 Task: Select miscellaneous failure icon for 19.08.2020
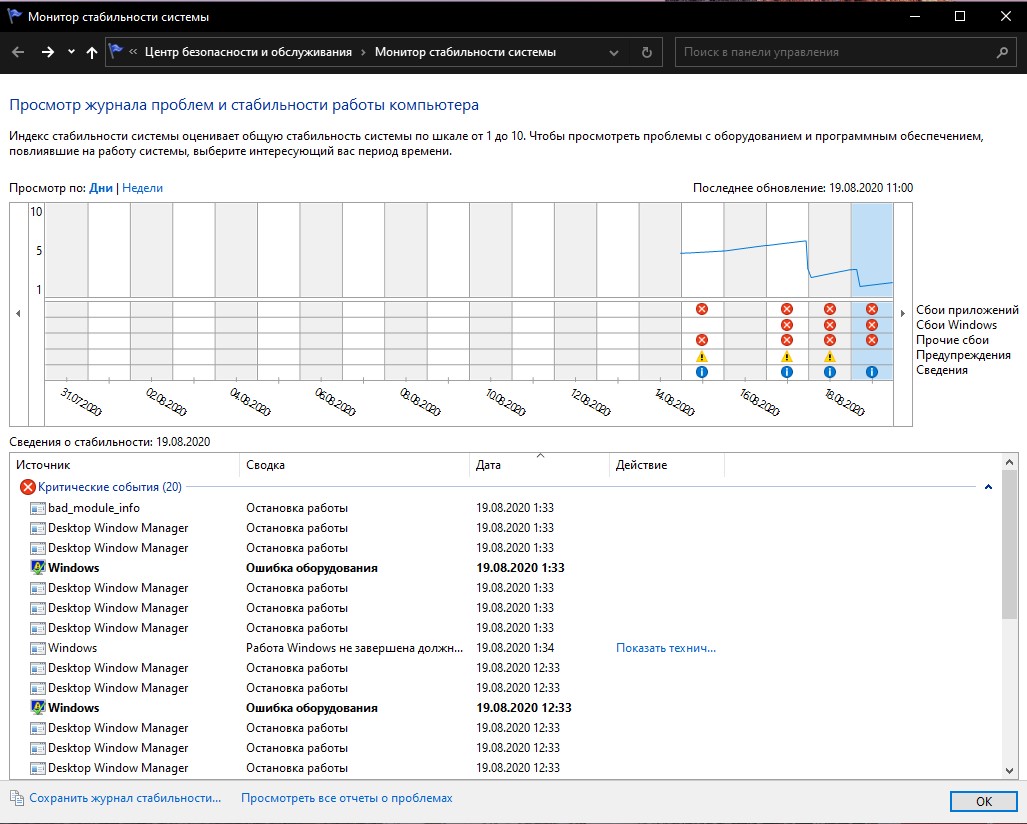tap(872, 340)
